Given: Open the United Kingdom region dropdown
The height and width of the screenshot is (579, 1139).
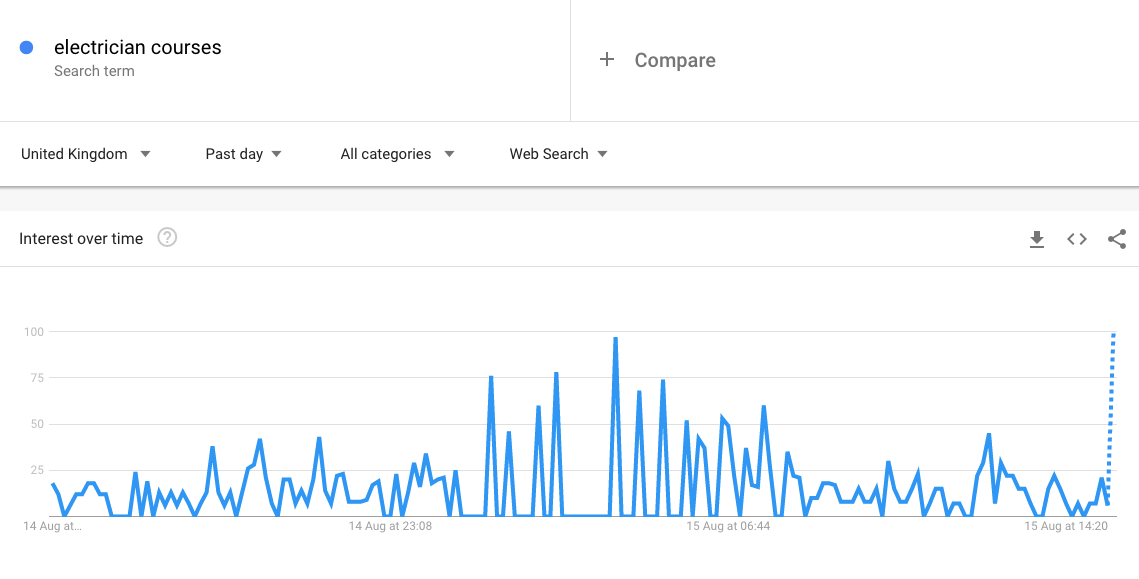Looking at the screenshot, I should pos(86,154).
